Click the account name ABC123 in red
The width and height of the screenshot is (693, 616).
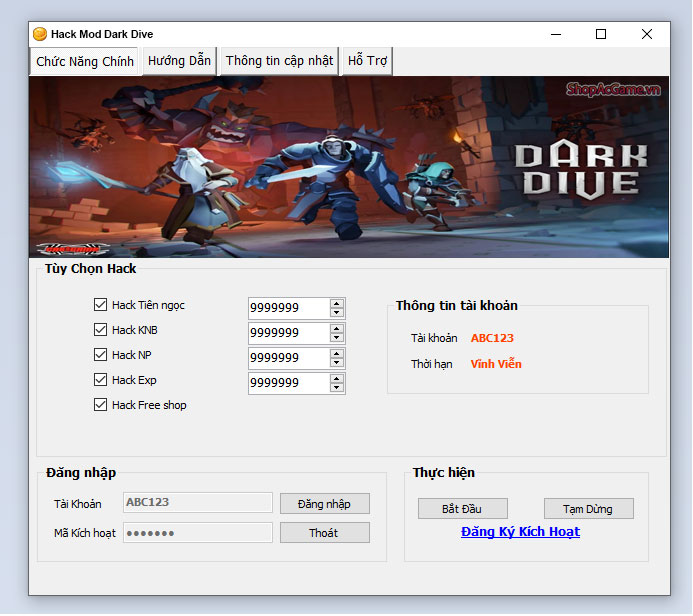coord(492,338)
